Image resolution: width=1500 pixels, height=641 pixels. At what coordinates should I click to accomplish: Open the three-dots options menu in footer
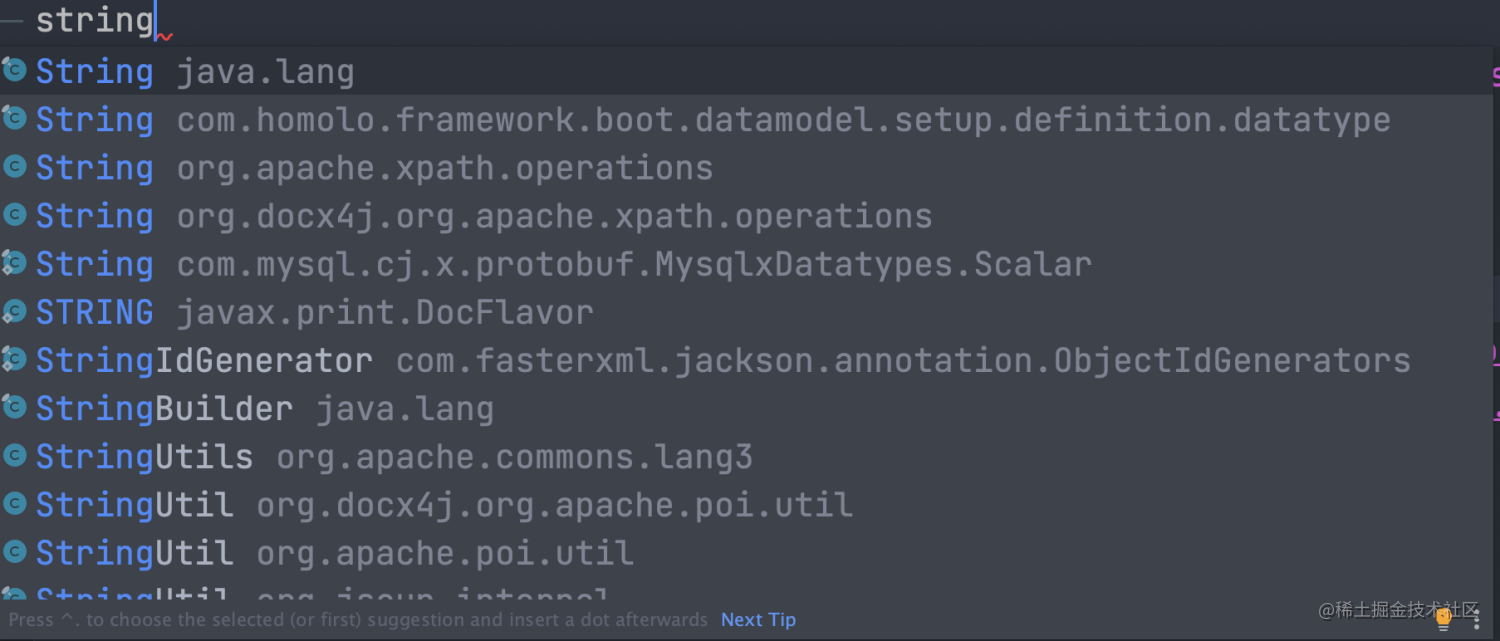1476,620
